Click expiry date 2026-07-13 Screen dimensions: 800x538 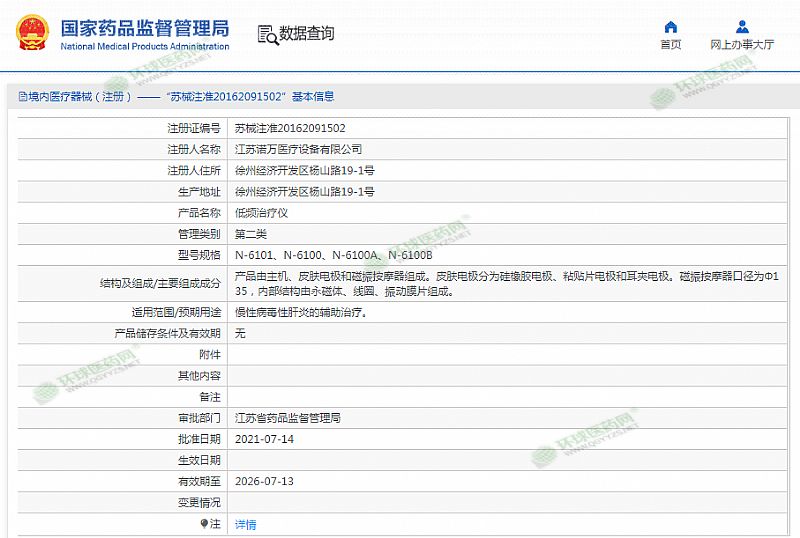[x=264, y=481]
